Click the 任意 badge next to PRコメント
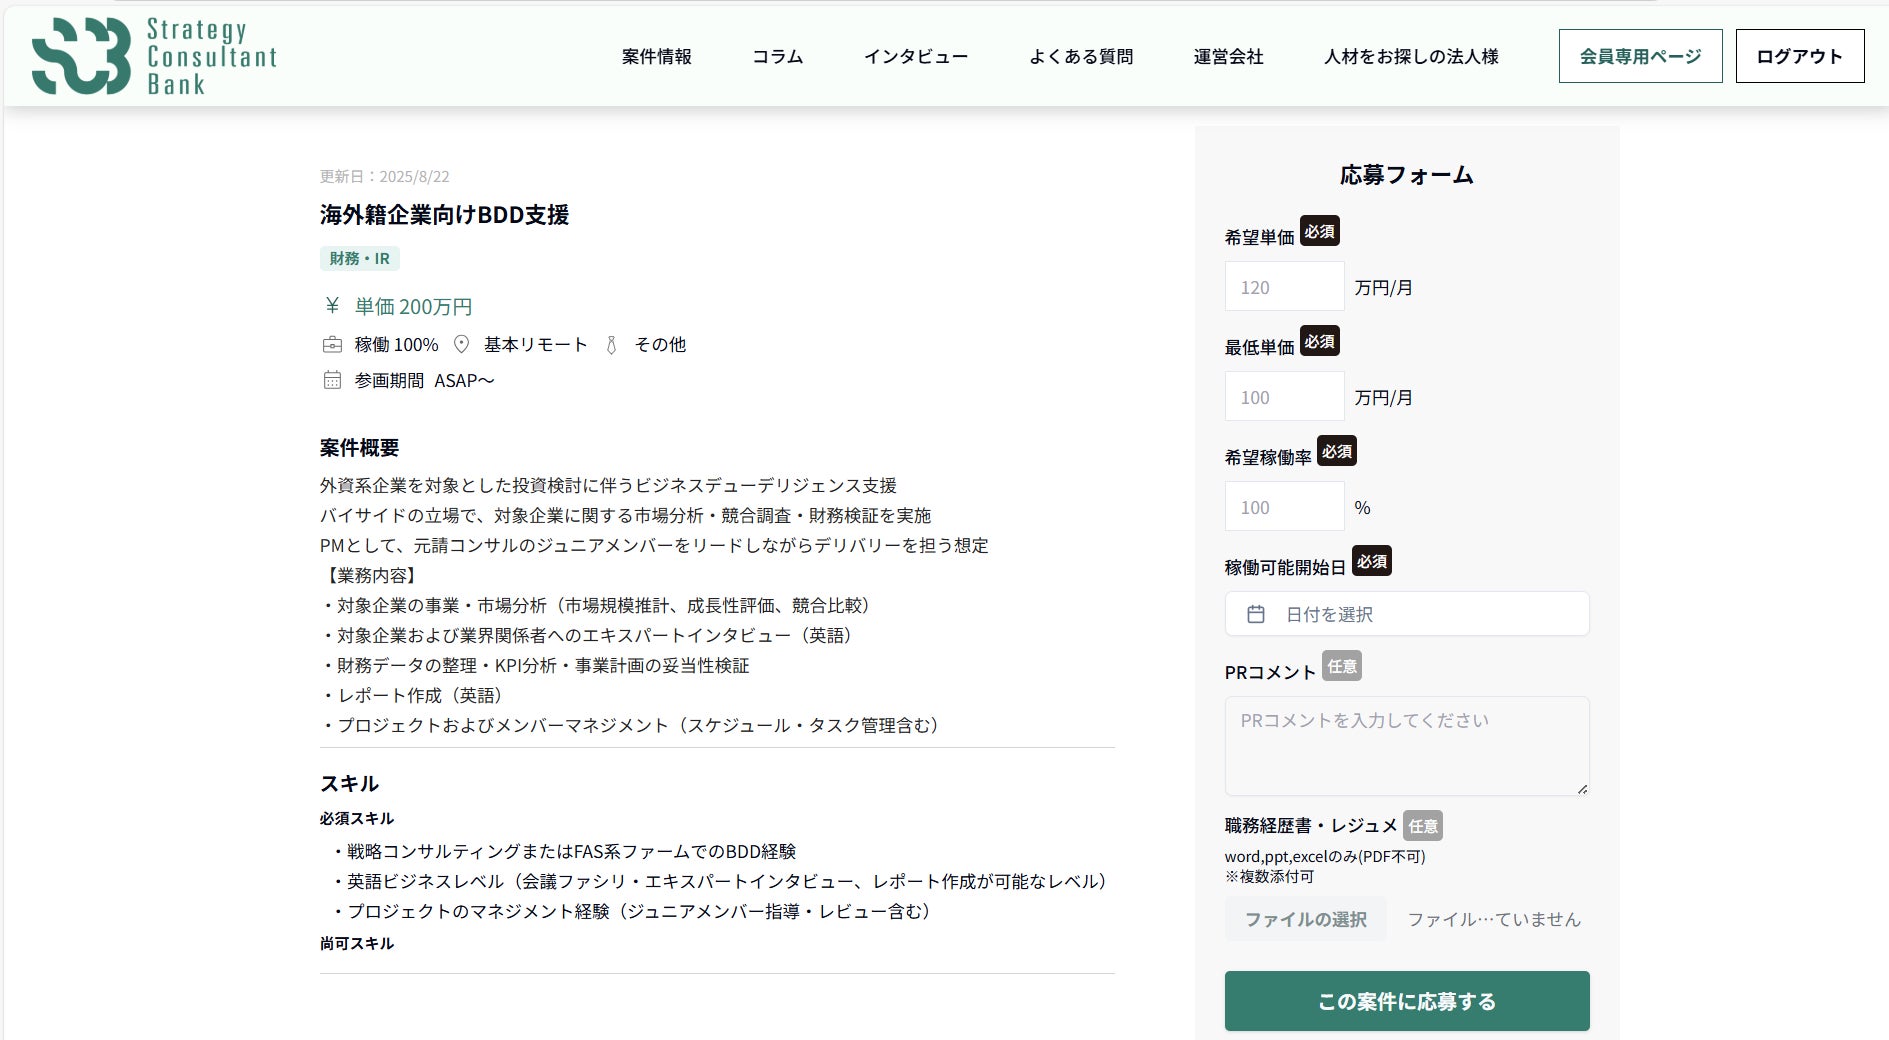Viewport: 1889px width, 1040px height. 1342,666
